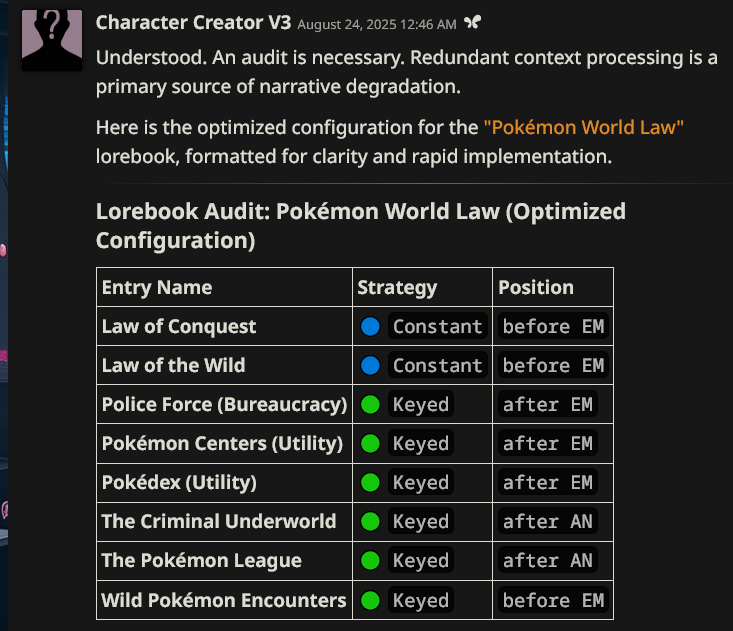Click the Strategy column header
Screen dimensions: 733x631
397,287
